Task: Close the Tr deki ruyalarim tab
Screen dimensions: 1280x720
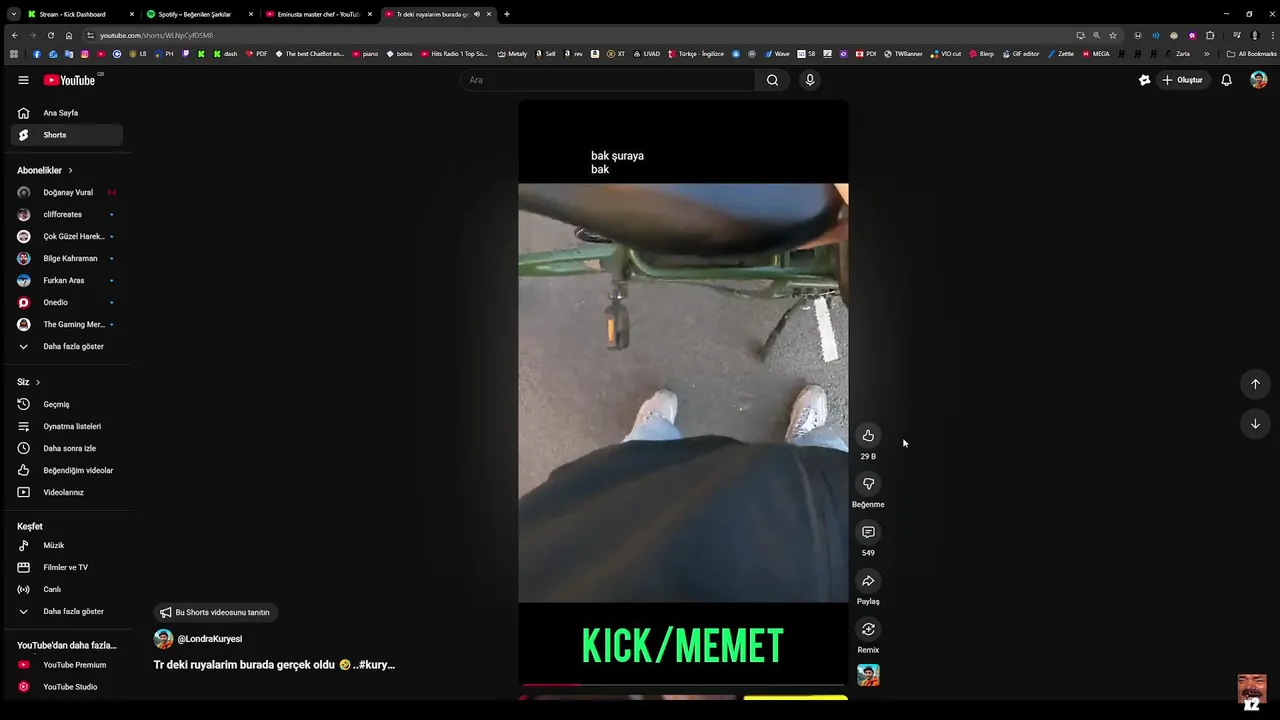Action: click(x=489, y=14)
